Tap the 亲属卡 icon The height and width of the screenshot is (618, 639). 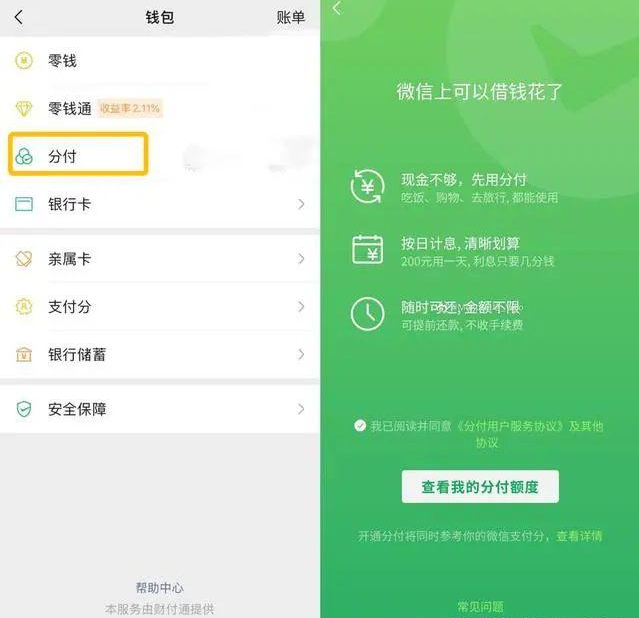pos(24,259)
